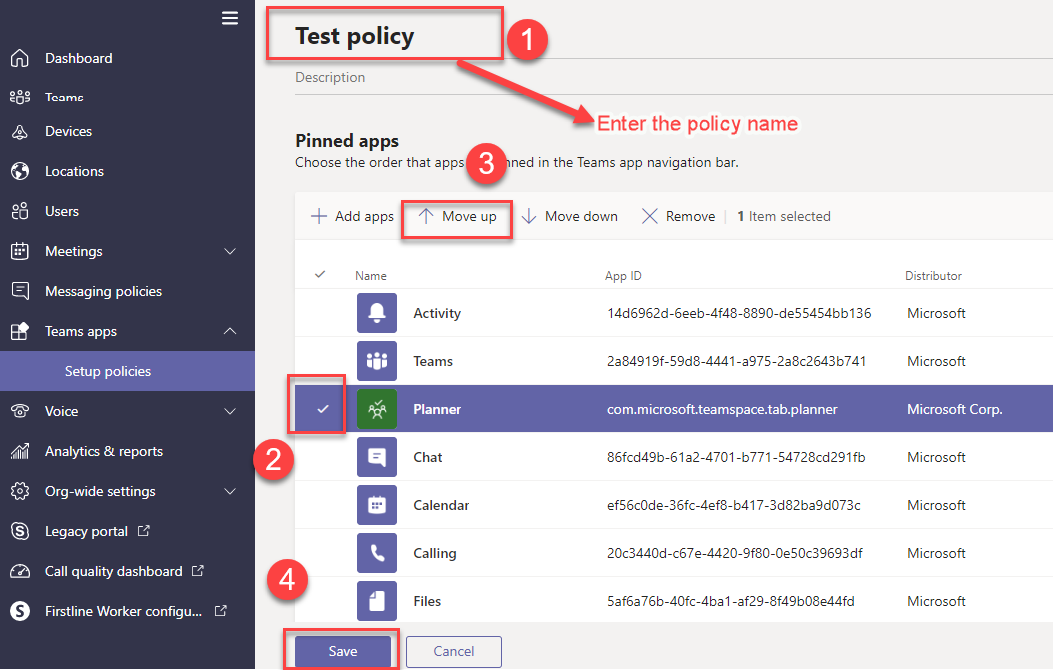The image size is (1053, 670).
Task: Collapse the Teams apps section chevron
Action: pos(230,331)
